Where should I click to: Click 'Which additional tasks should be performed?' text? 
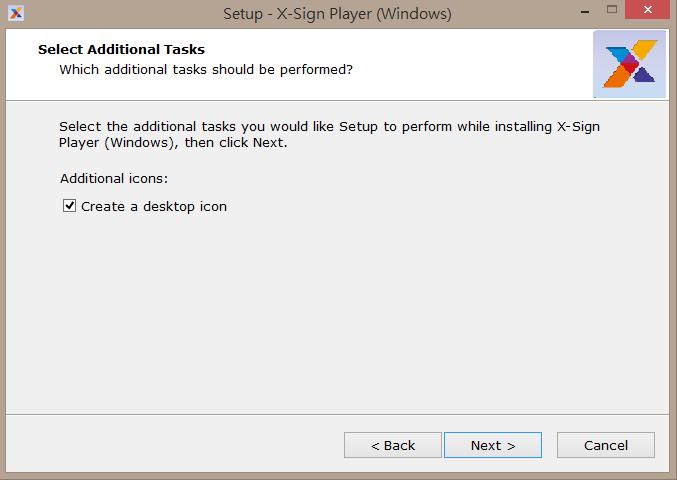point(206,69)
